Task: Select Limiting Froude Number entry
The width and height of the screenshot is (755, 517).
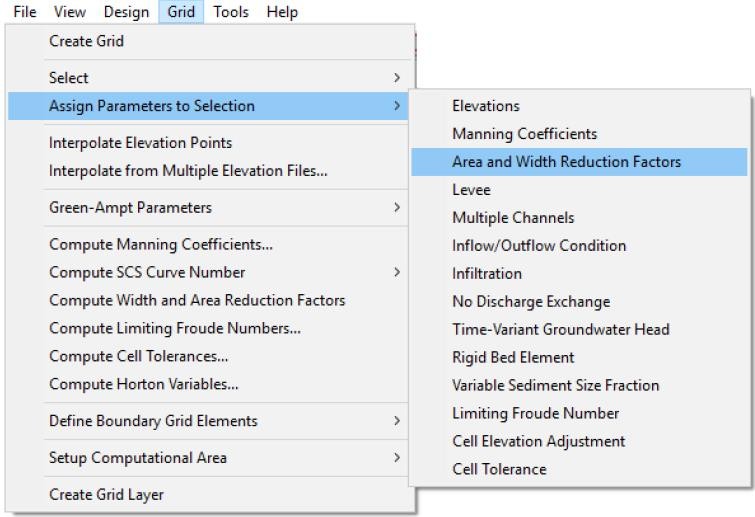Action: [x=535, y=413]
